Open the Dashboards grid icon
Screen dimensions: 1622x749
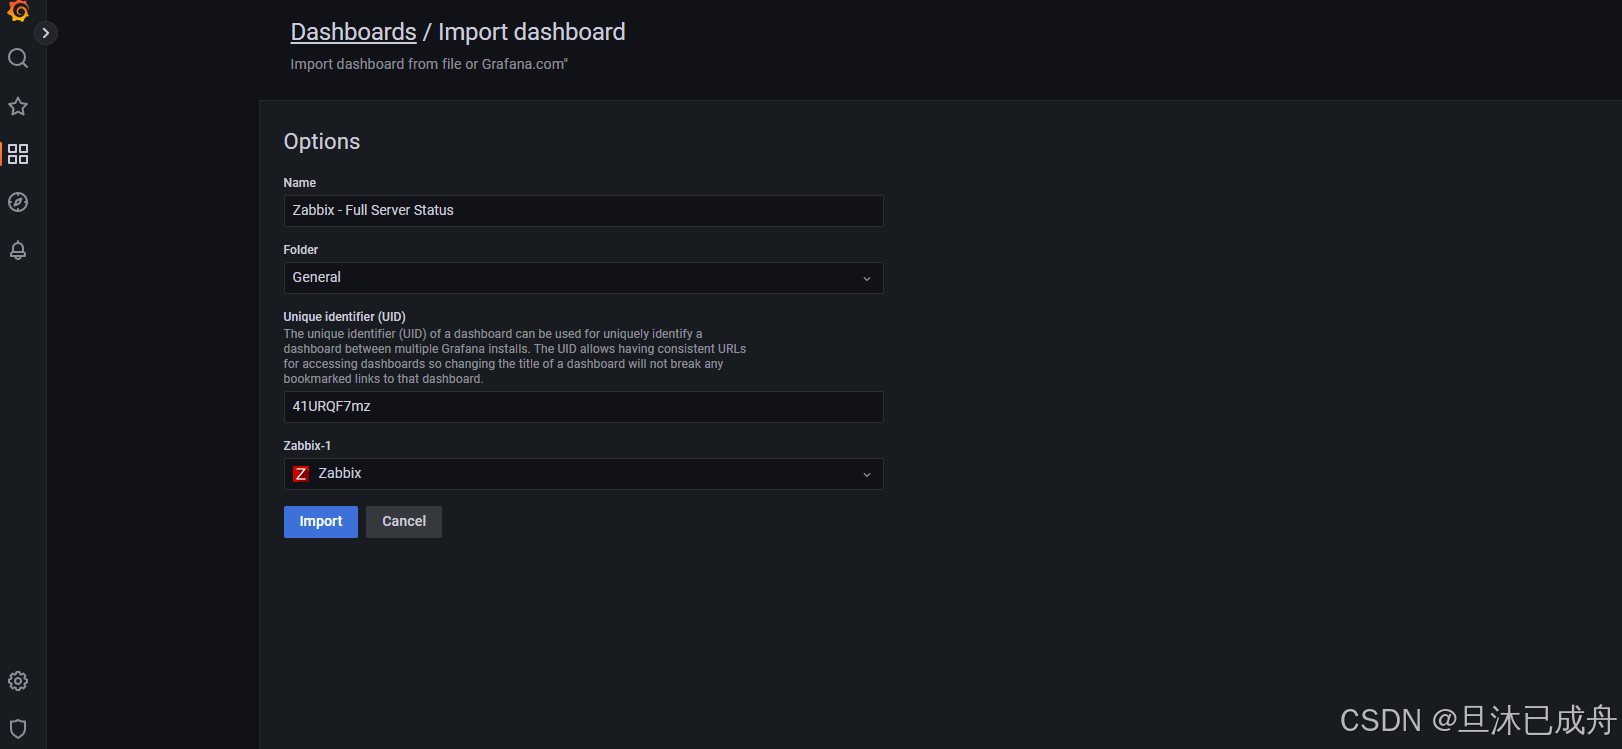18,154
